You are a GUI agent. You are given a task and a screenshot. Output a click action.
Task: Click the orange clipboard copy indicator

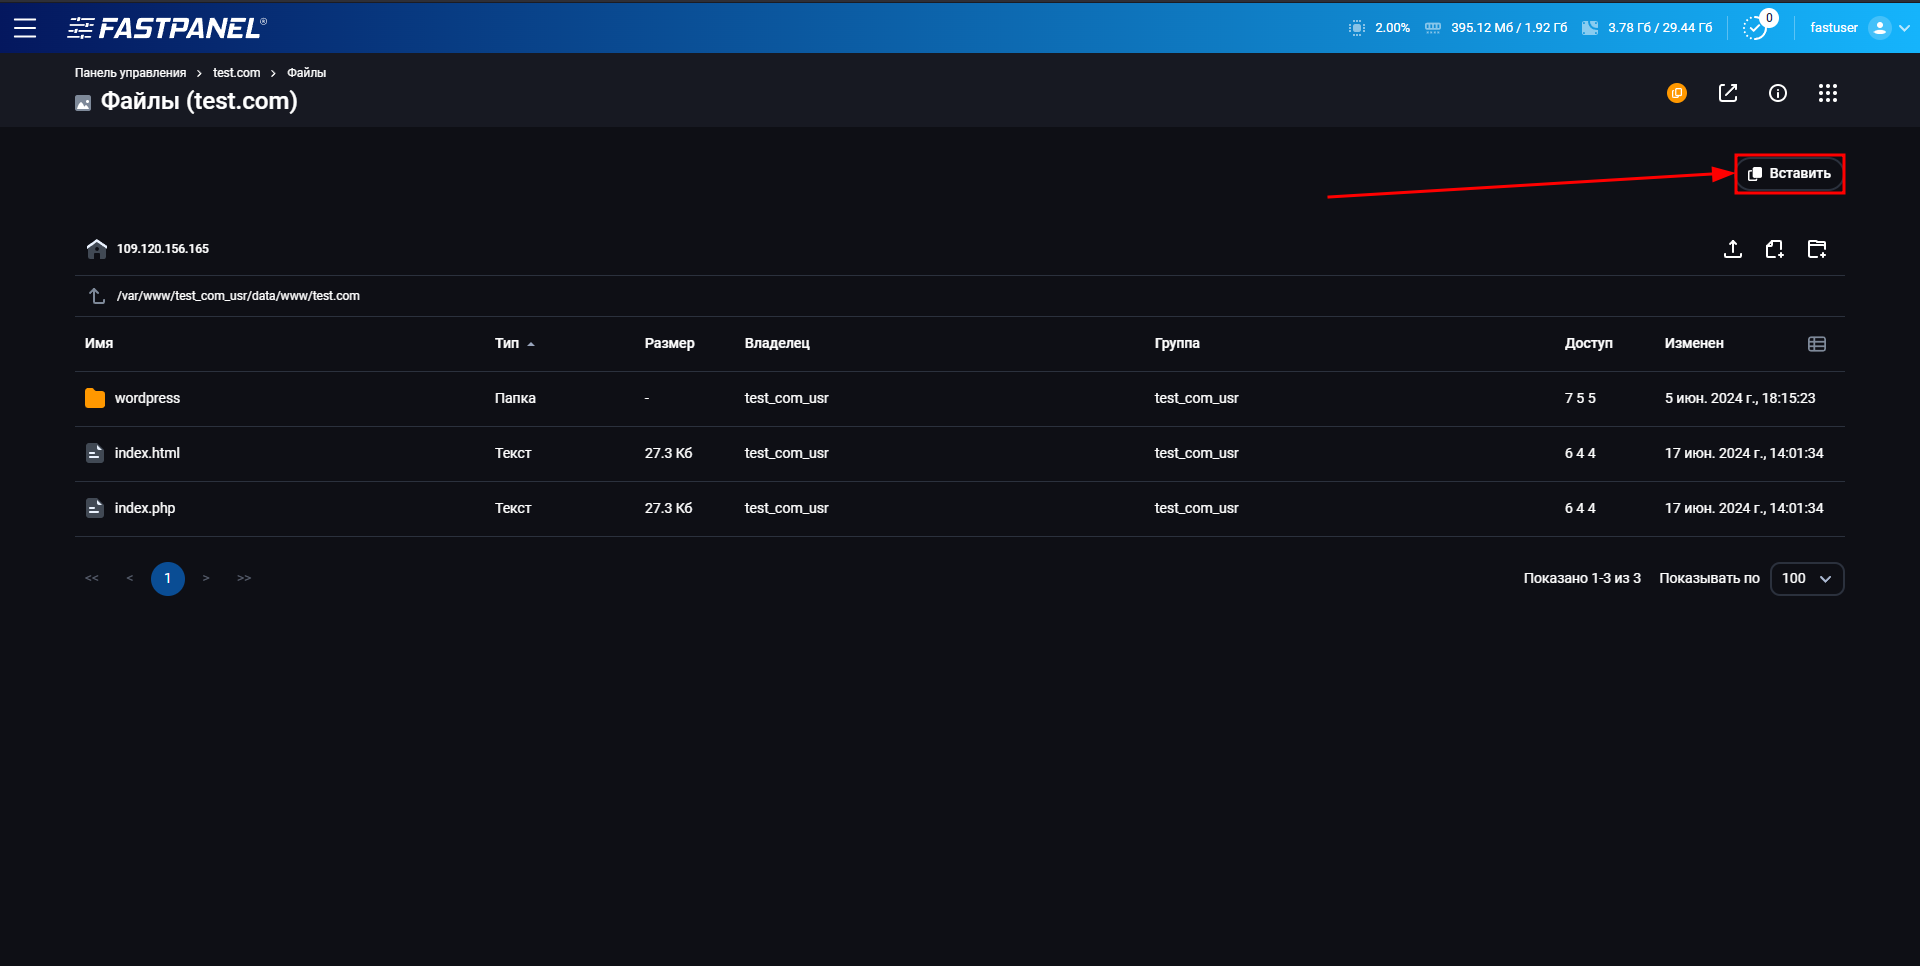pyautogui.click(x=1677, y=93)
